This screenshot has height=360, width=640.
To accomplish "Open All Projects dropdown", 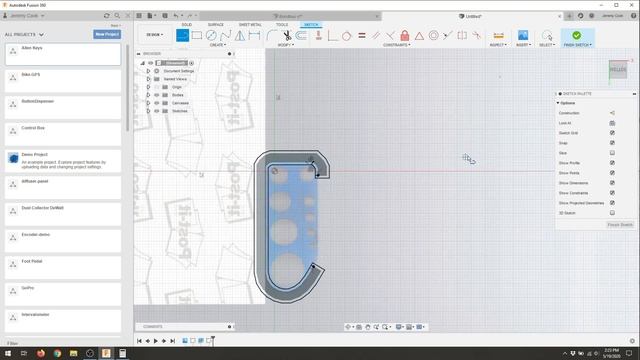I will tap(24, 35).
